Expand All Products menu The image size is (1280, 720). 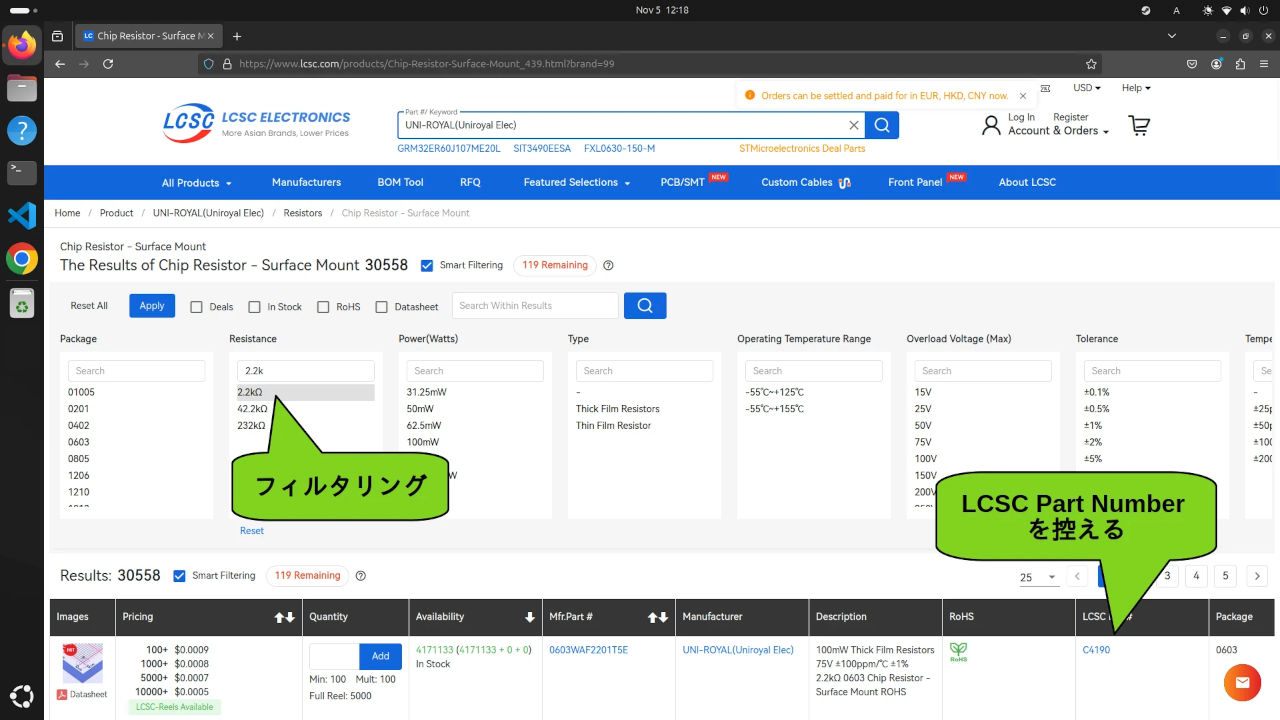click(197, 183)
